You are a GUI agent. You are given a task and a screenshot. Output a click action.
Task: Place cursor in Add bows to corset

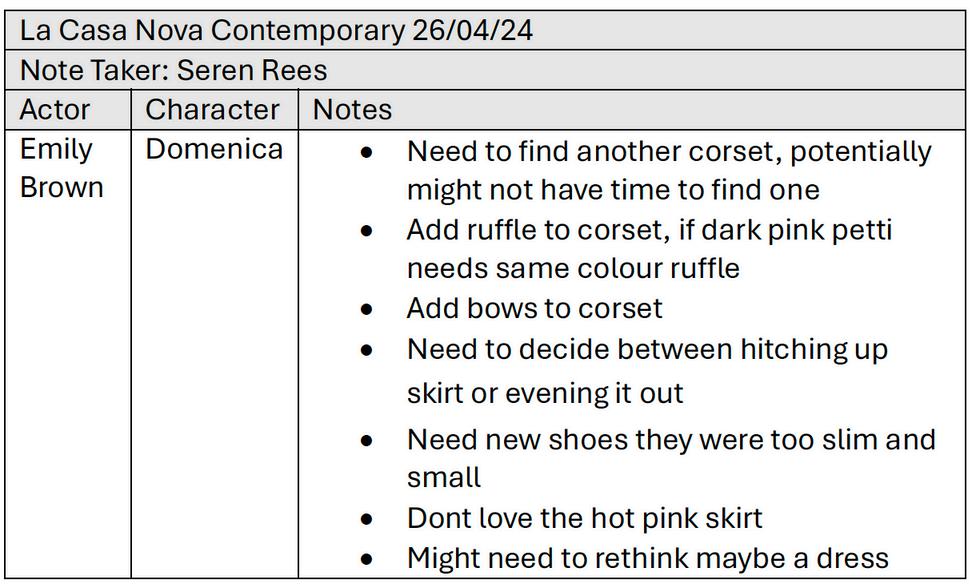point(534,309)
